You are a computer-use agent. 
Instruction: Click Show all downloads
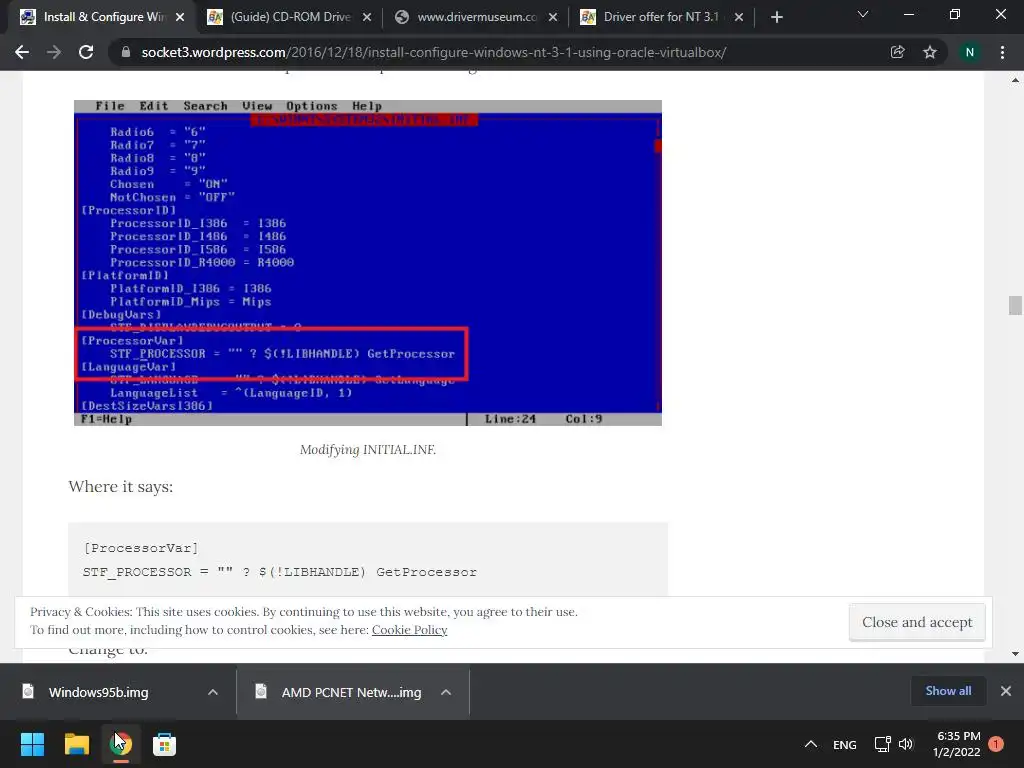coord(948,691)
